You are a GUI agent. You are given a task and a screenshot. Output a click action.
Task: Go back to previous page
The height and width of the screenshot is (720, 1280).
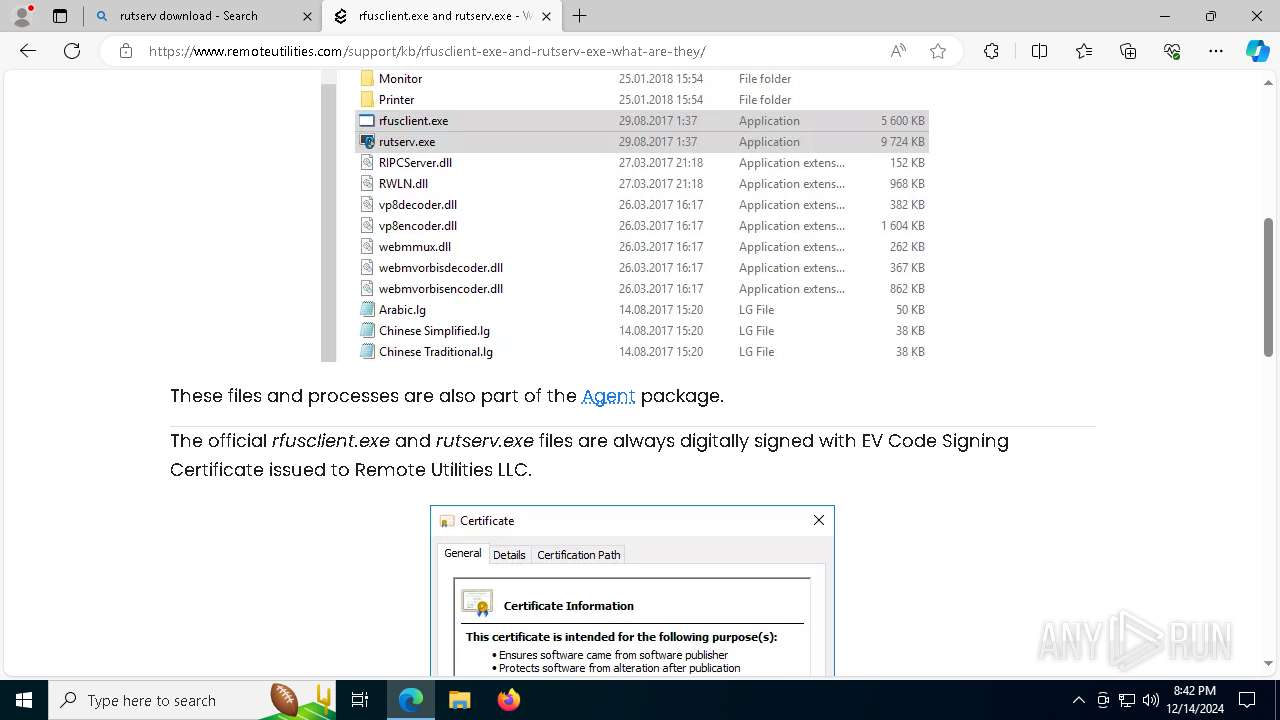click(28, 51)
